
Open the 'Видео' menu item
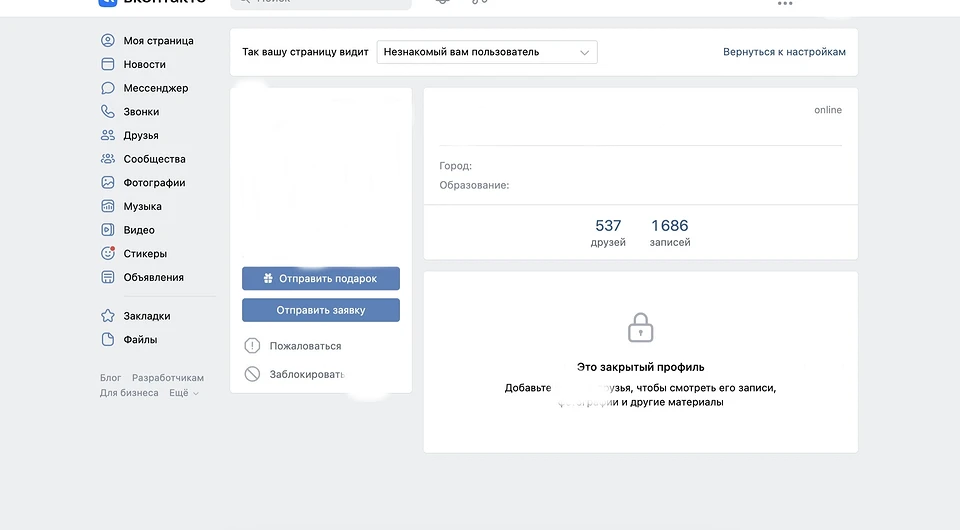139,230
